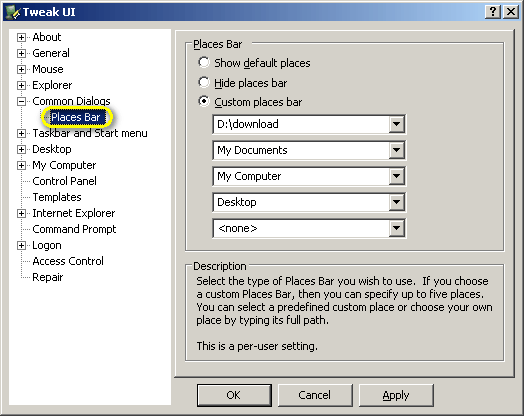Click the OK button
524x416 pixels.
(x=234, y=395)
